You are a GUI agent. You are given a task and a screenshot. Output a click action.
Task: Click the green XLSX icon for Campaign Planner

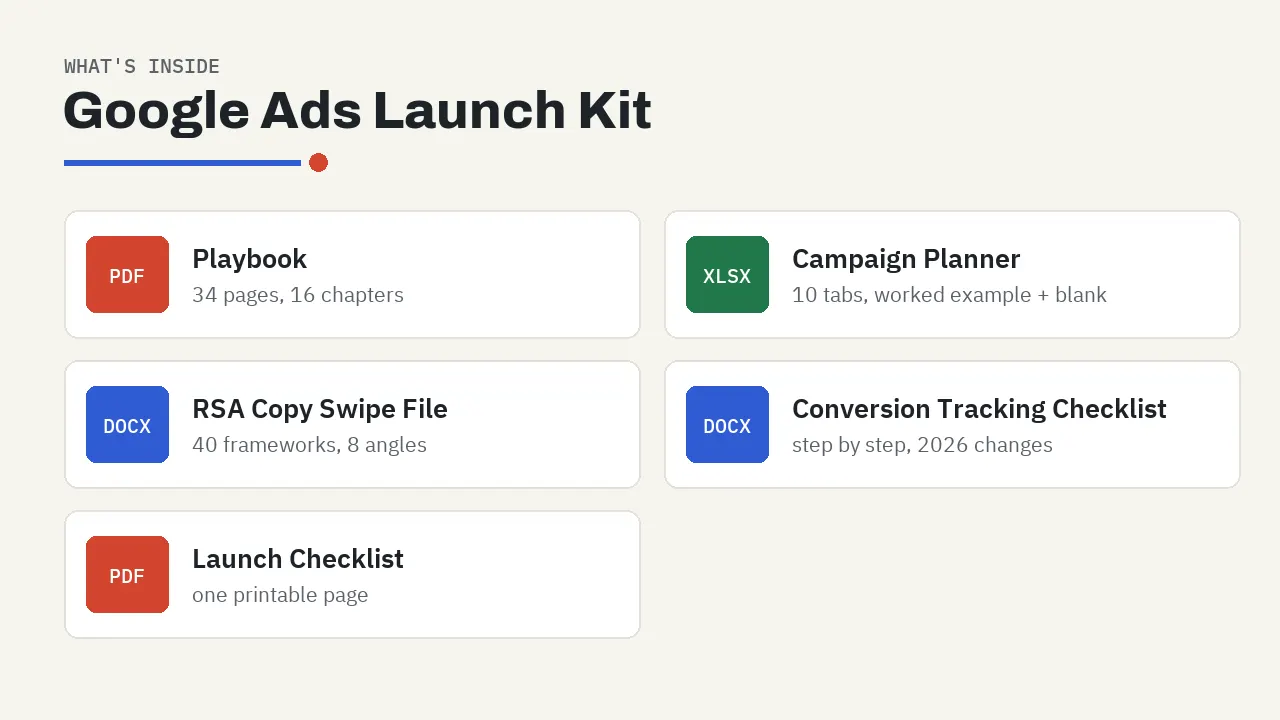tap(727, 274)
